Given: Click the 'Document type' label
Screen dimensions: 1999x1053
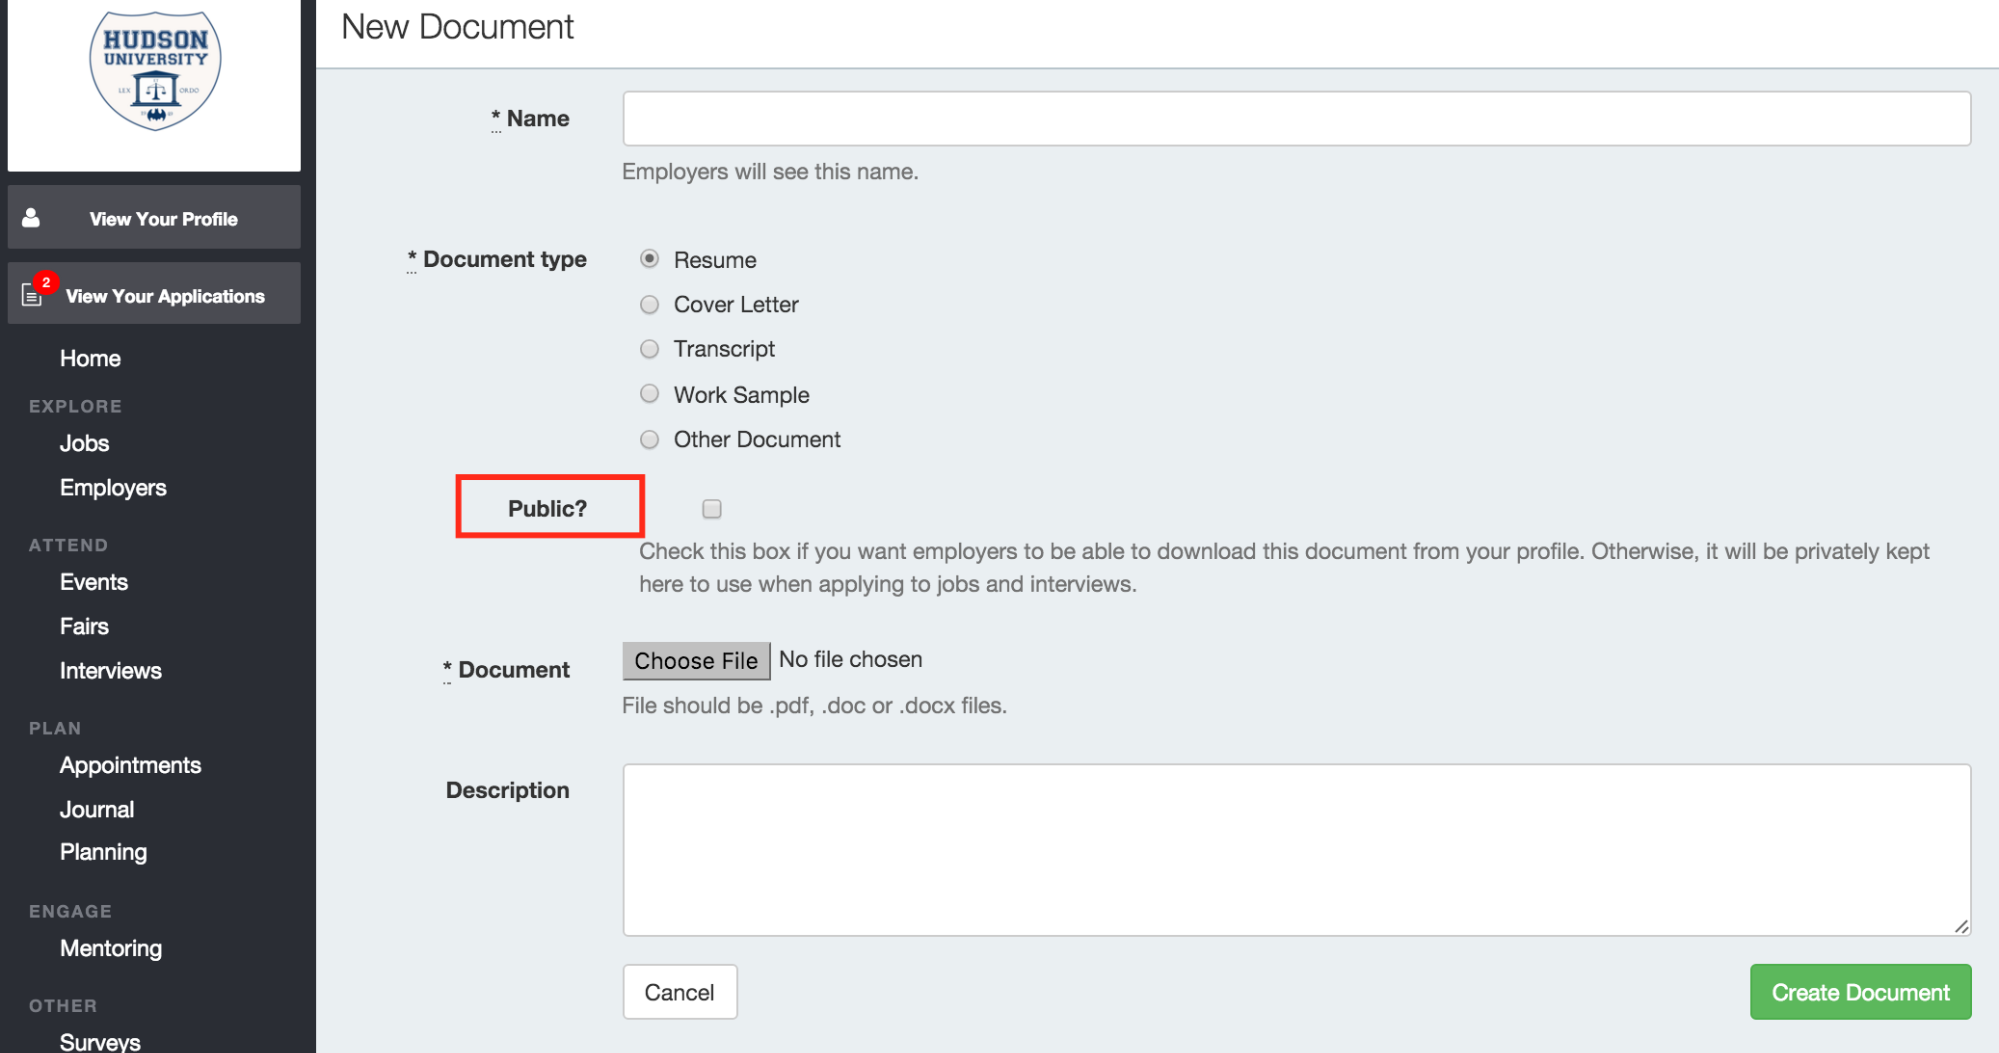Looking at the screenshot, I should [x=504, y=259].
